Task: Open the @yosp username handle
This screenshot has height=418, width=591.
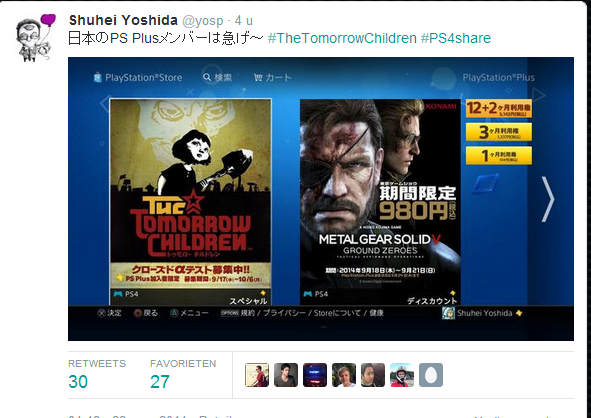Action: click(x=203, y=20)
